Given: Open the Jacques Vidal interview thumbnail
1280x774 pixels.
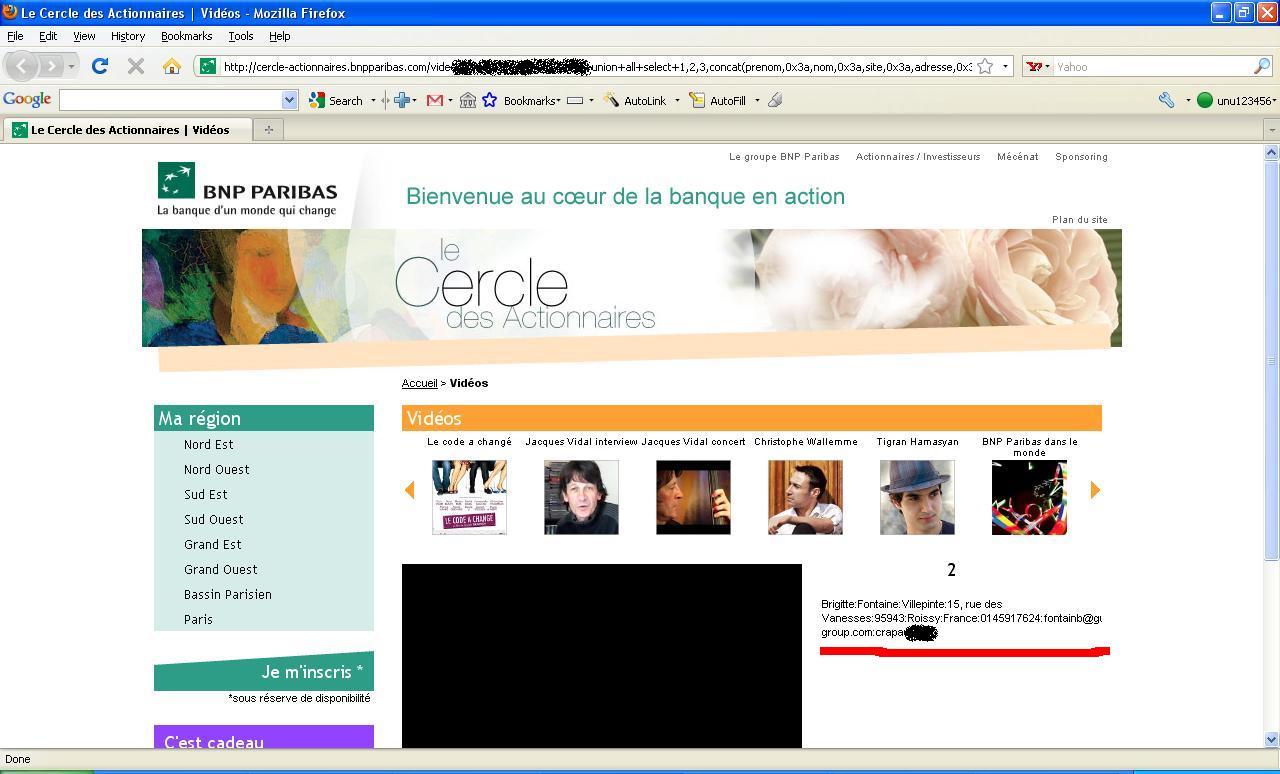Looking at the screenshot, I should pos(581,497).
